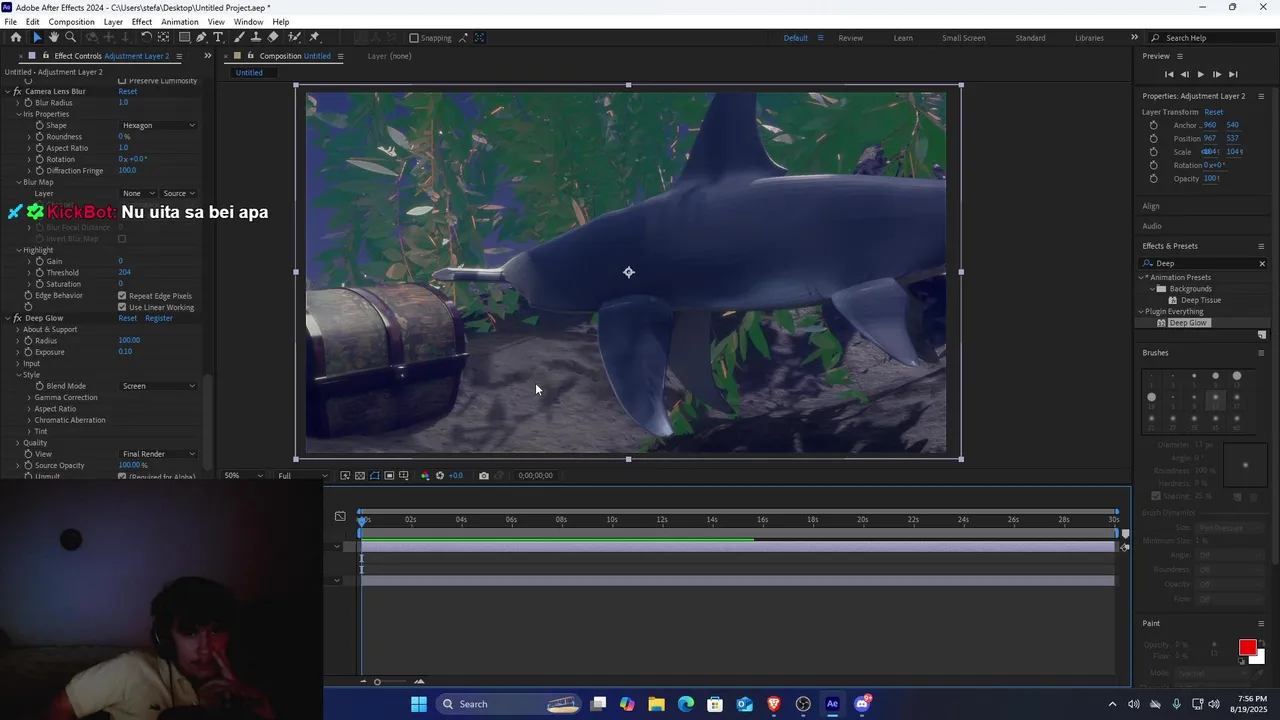Open the Composition menu
This screenshot has height=720, width=1280.
[x=71, y=22]
